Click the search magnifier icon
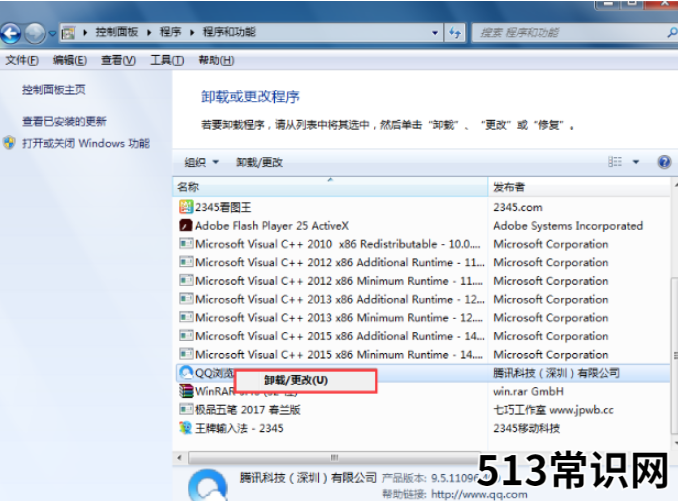The image size is (678, 501). pos(672,32)
